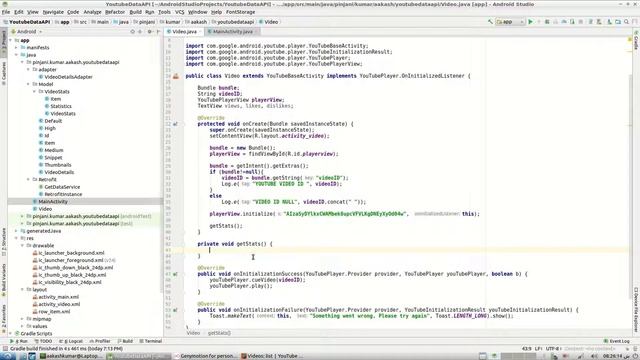Viewport: 640px width, 360px height.
Task: Switch to the MainActivity.java editor tab
Action: coord(232,31)
